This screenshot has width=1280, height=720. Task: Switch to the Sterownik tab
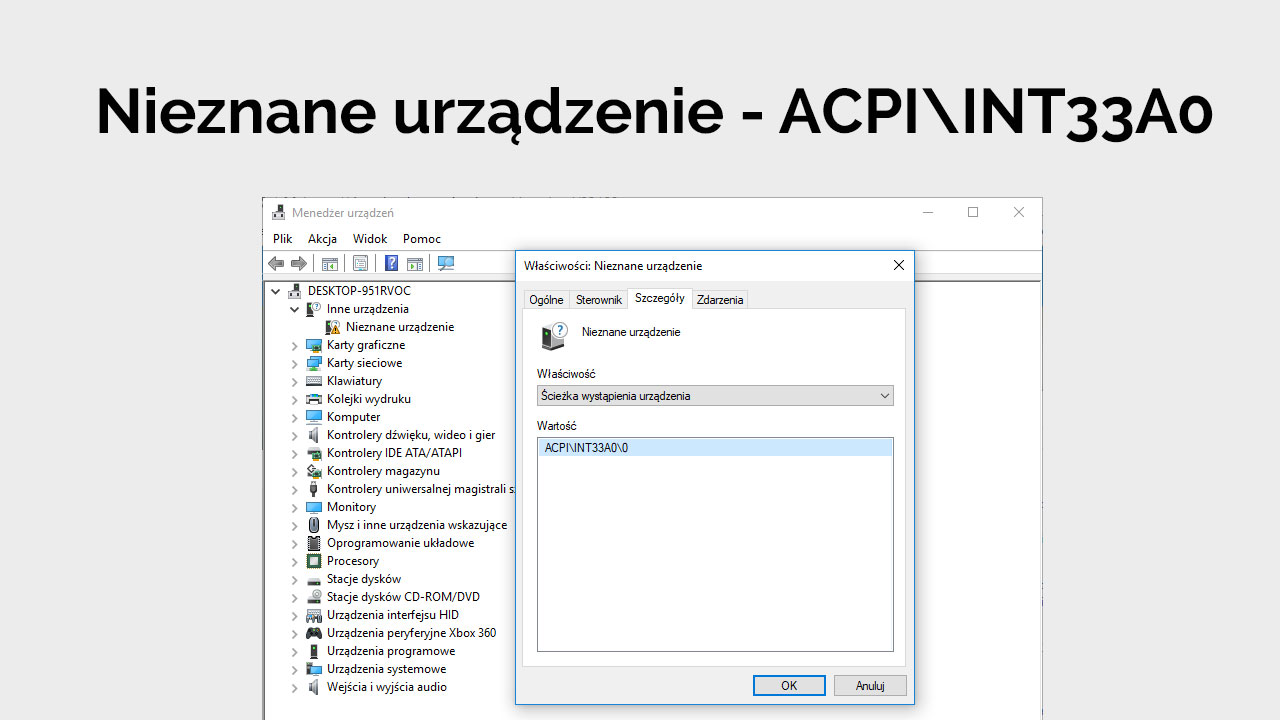599,300
